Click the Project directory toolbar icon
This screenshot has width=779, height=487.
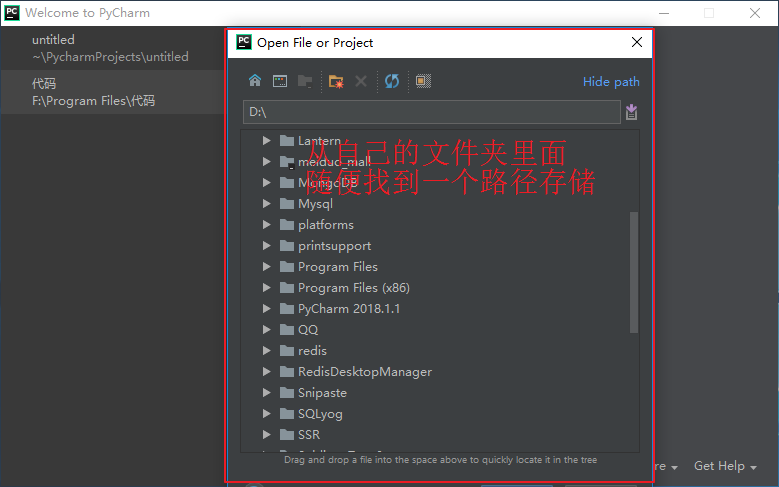coord(305,81)
